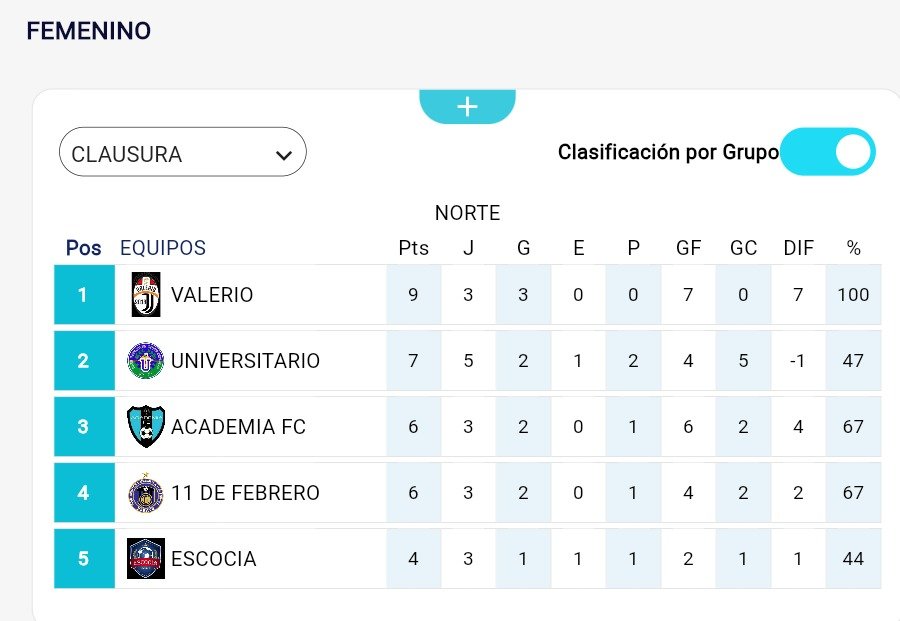The height and width of the screenshot is (621, 900).
Task: Click the 11 de Febrero team crest
Action: click(x=146, y=493)
